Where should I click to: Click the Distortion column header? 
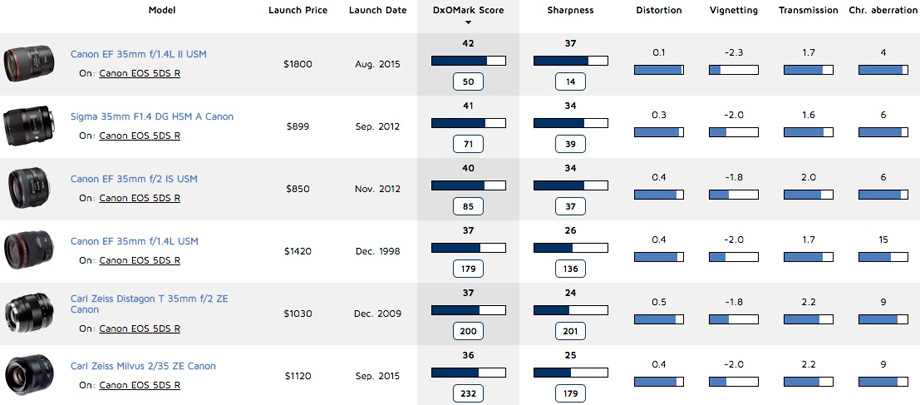tap(659, 10)
